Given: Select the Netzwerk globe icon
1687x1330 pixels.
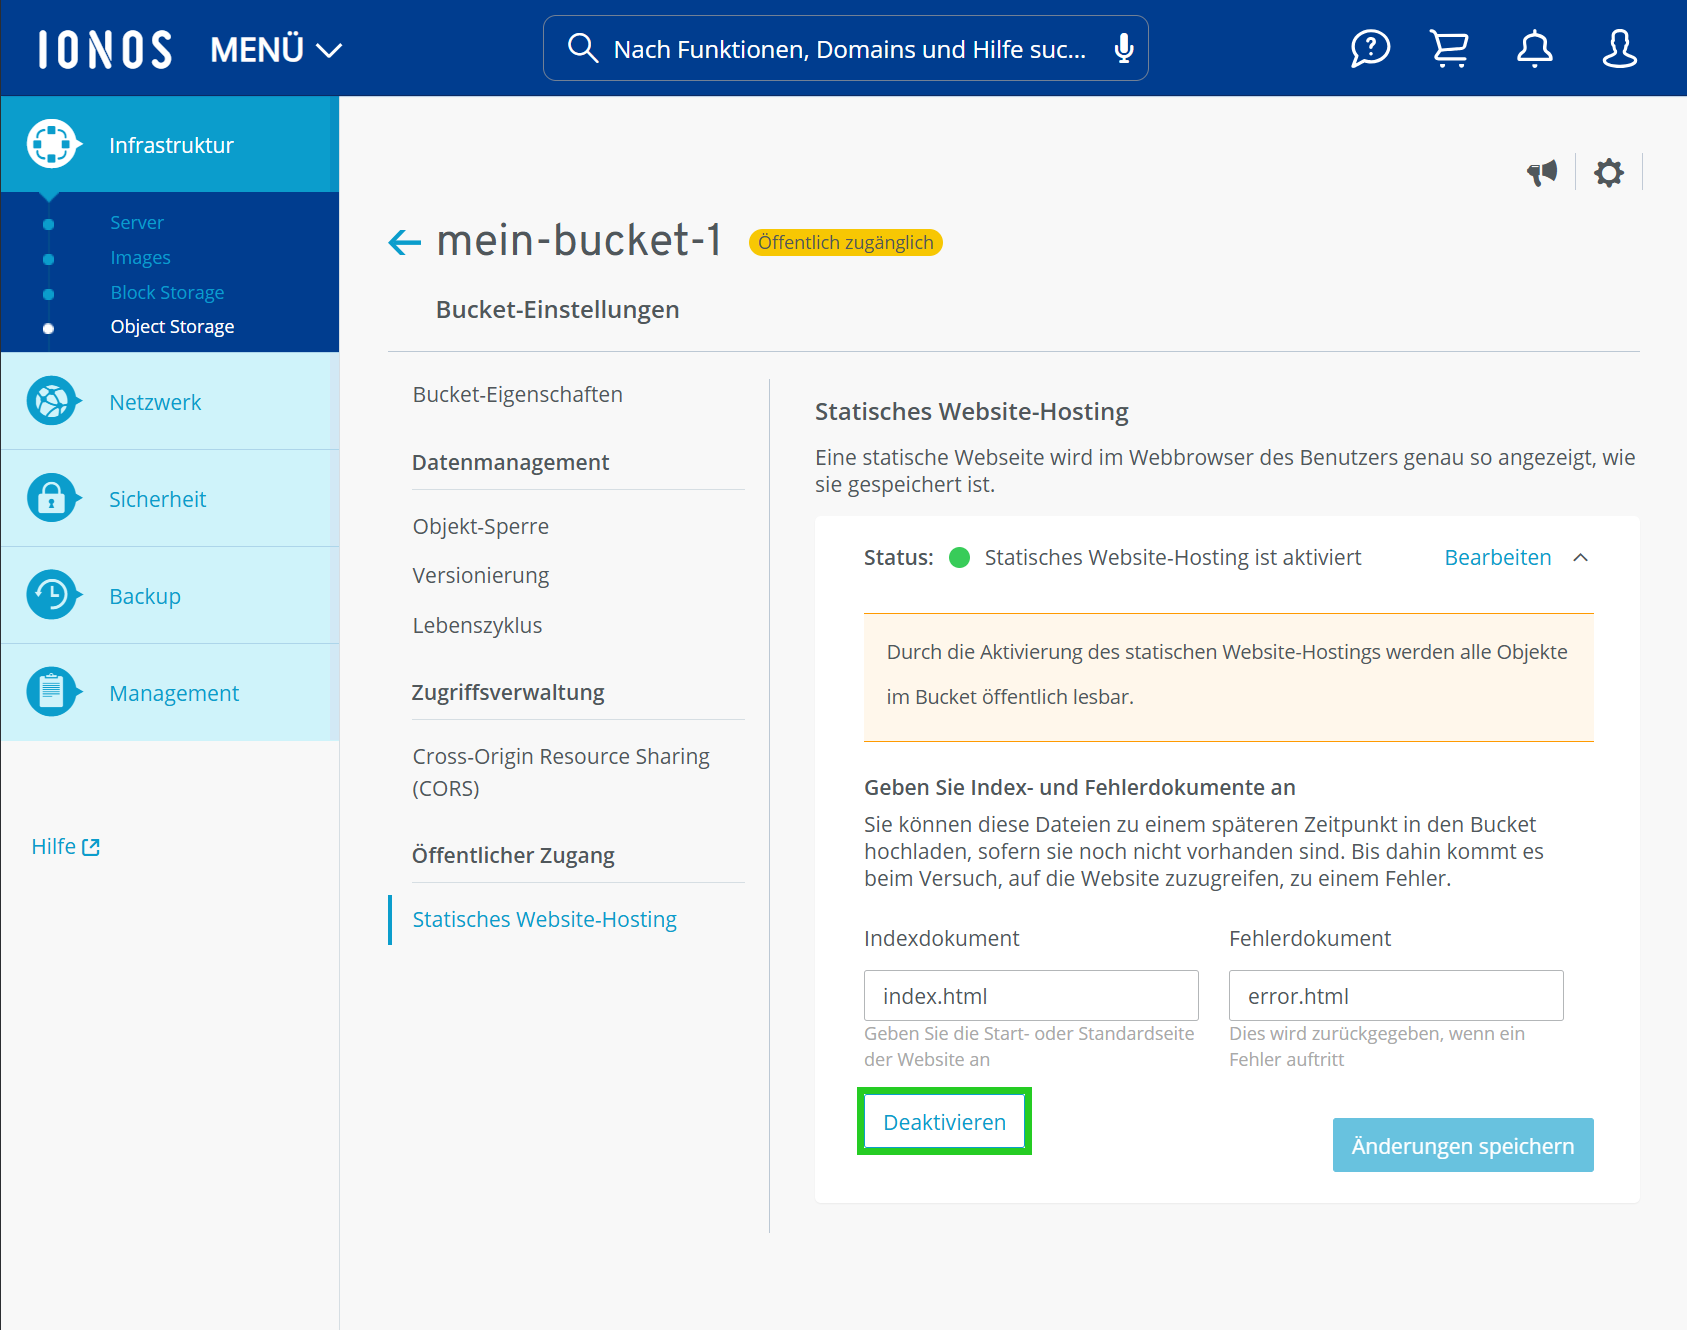Looking at the screenshot, I should (x=52, y=401).
